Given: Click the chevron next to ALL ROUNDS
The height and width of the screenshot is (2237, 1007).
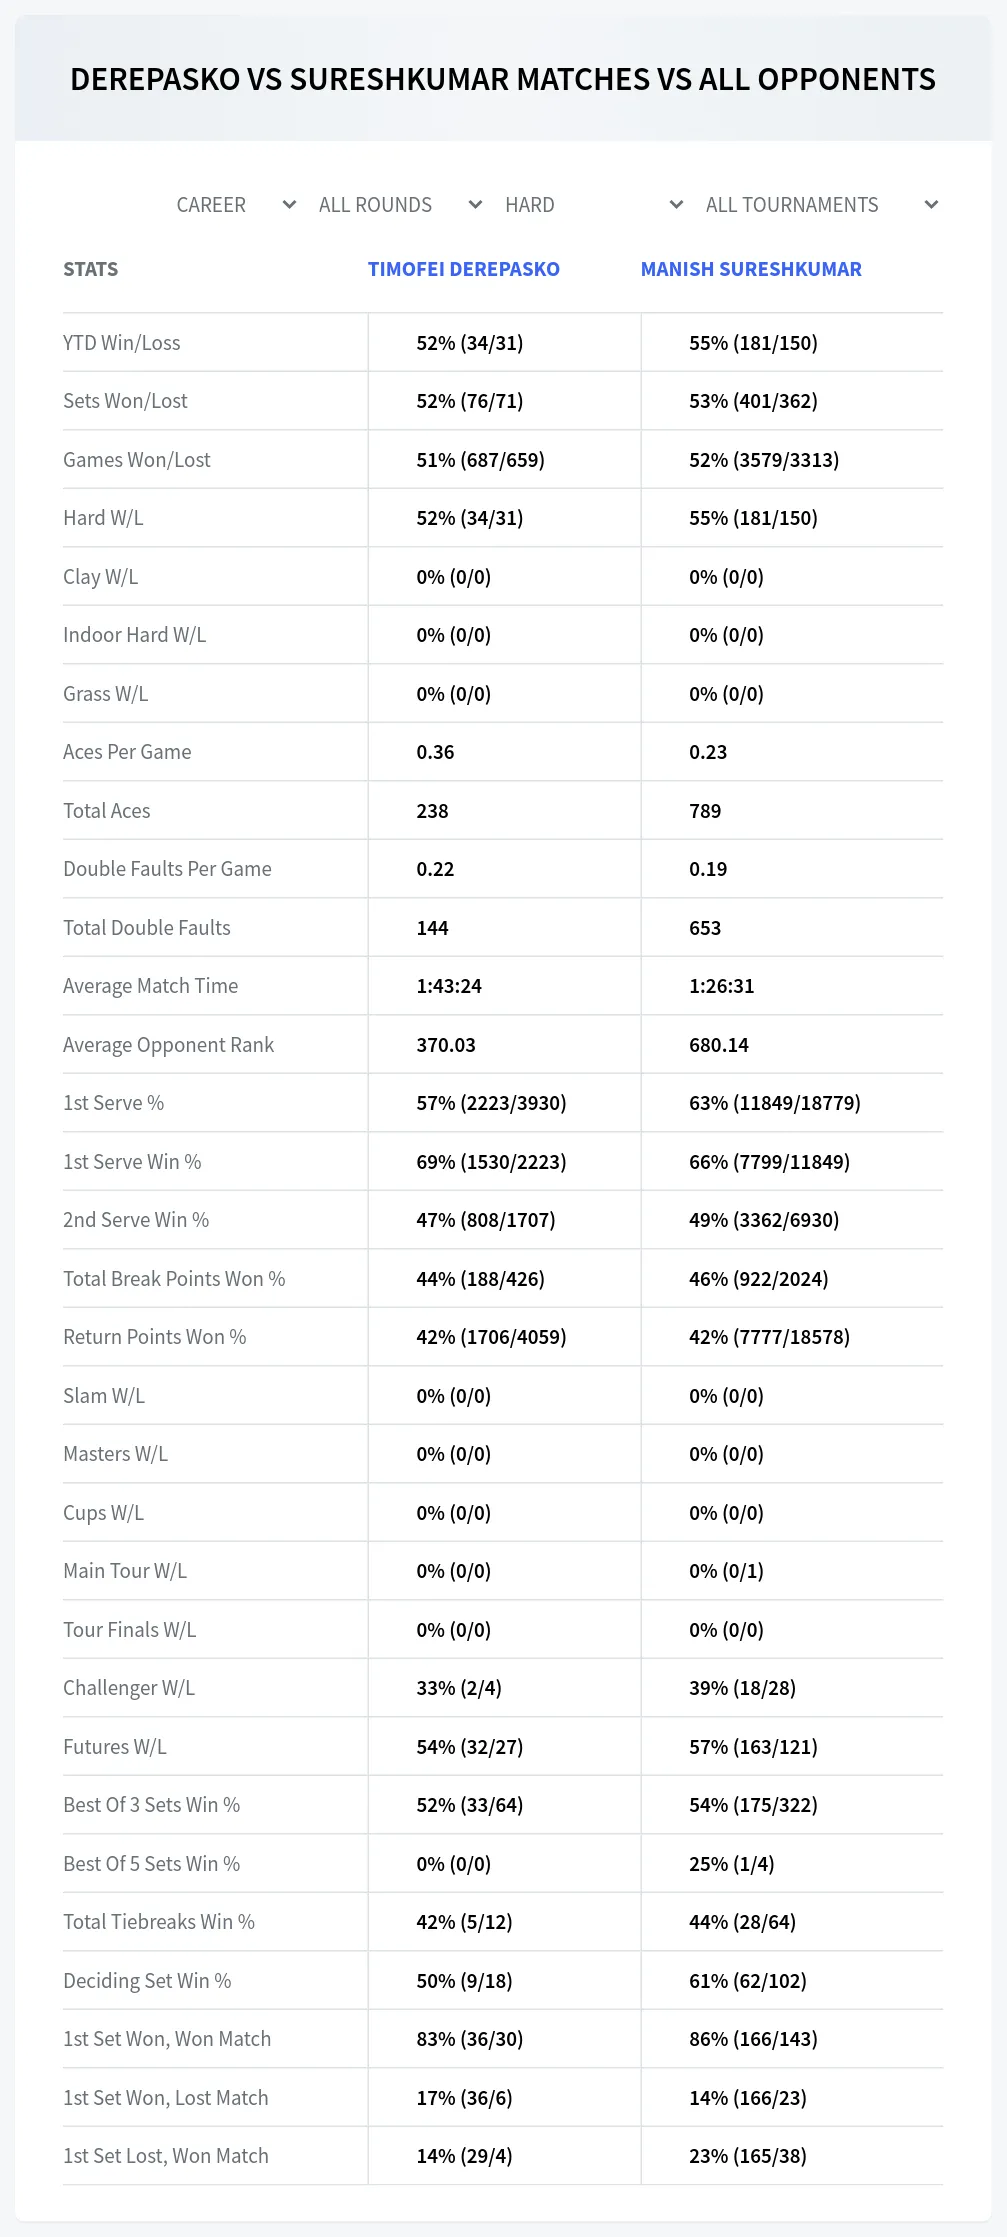Looking at the screenshot, I should coord(475,205).
